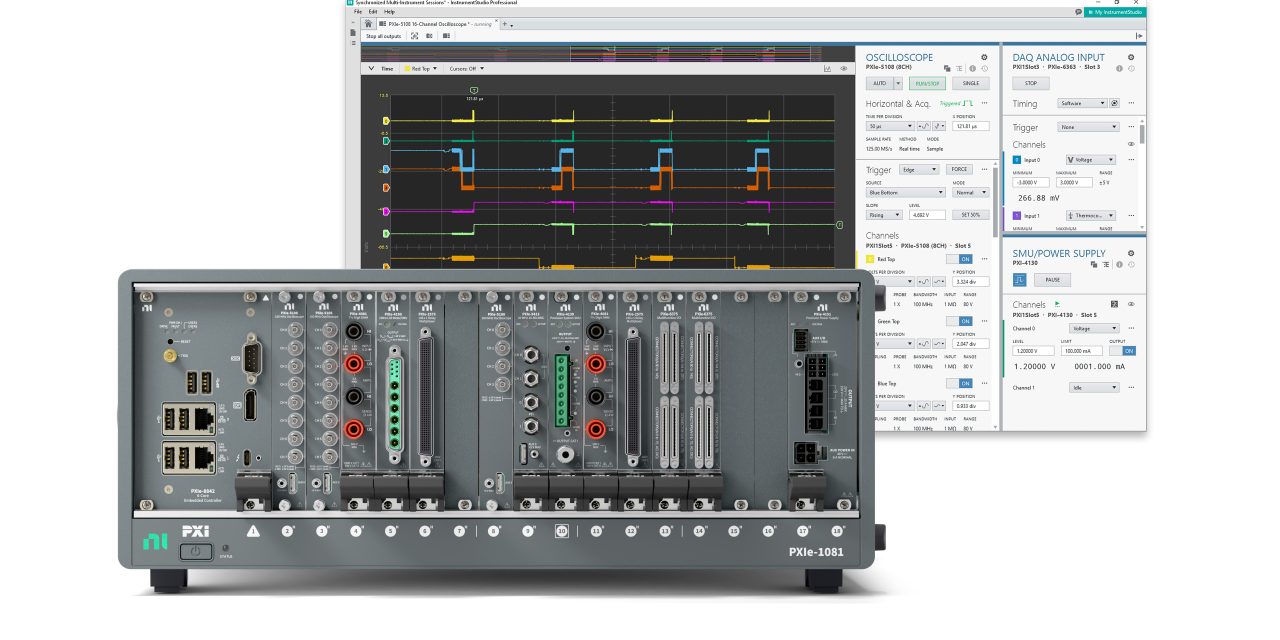Click the DAQ Analog Input info icon
This screenshot has width=1280, height=640.
(x=1119, y=69)
